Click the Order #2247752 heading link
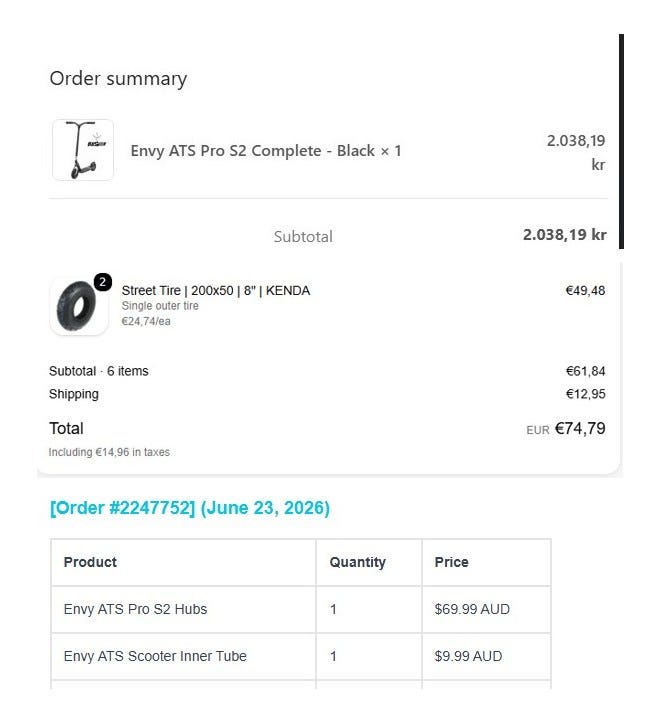 pos(190,508)
